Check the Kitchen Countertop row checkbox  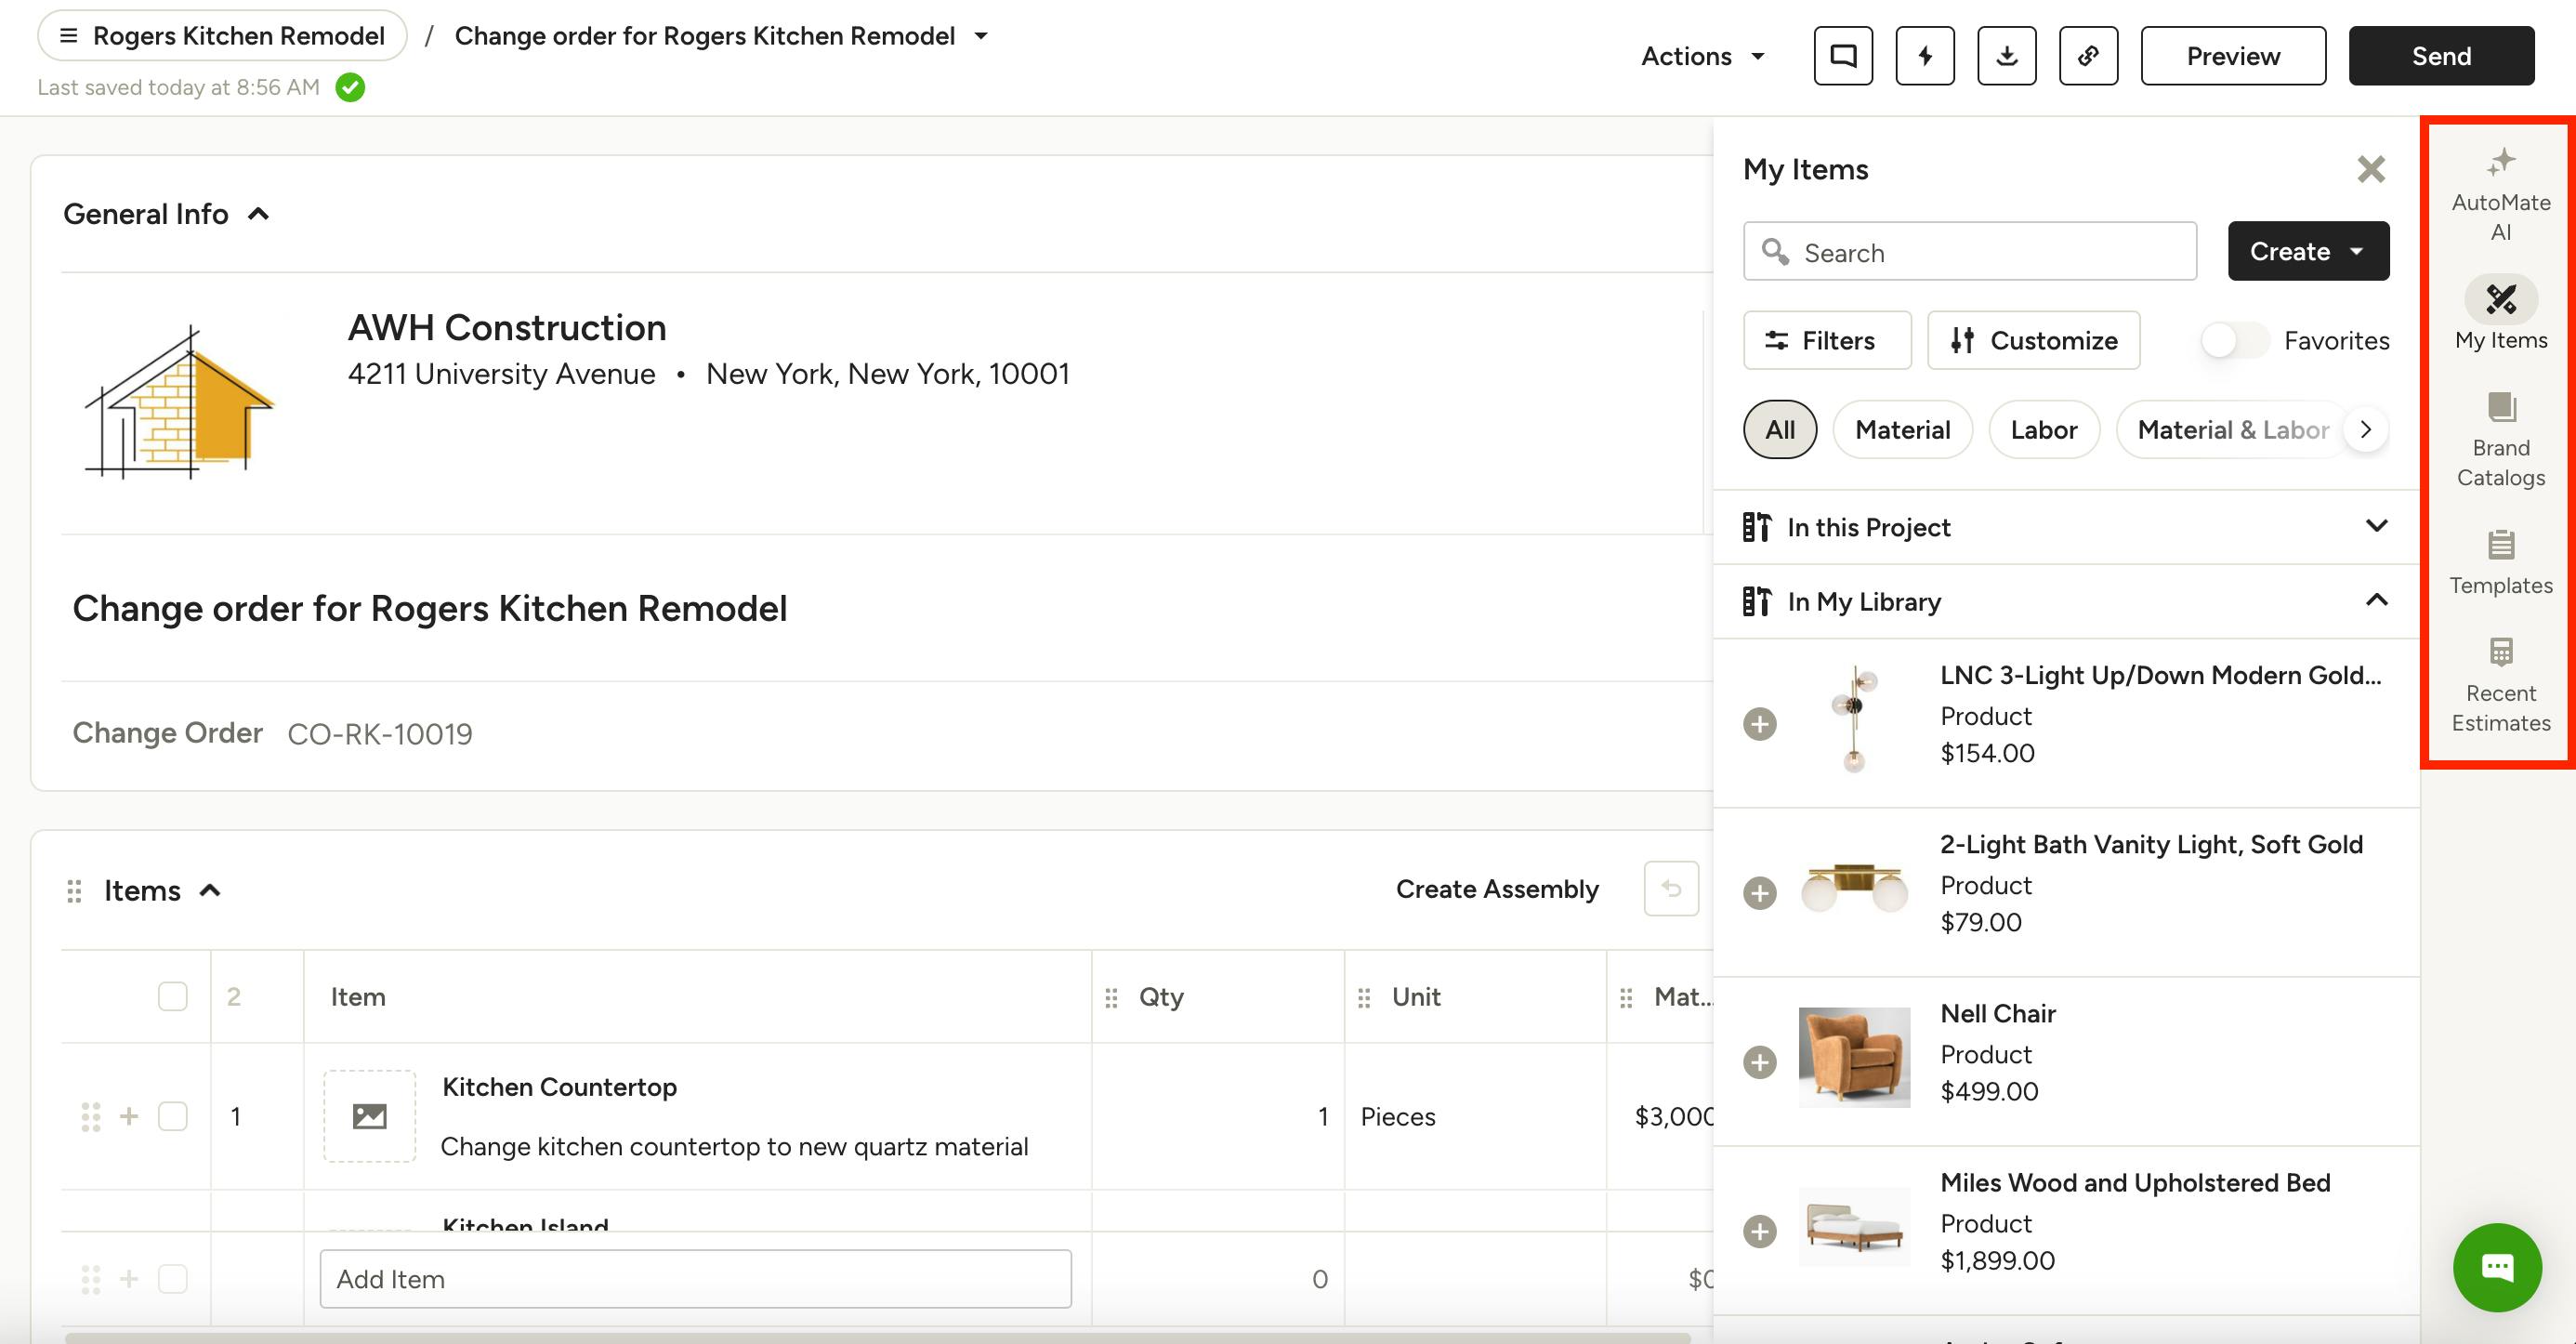click(173, 1116)
